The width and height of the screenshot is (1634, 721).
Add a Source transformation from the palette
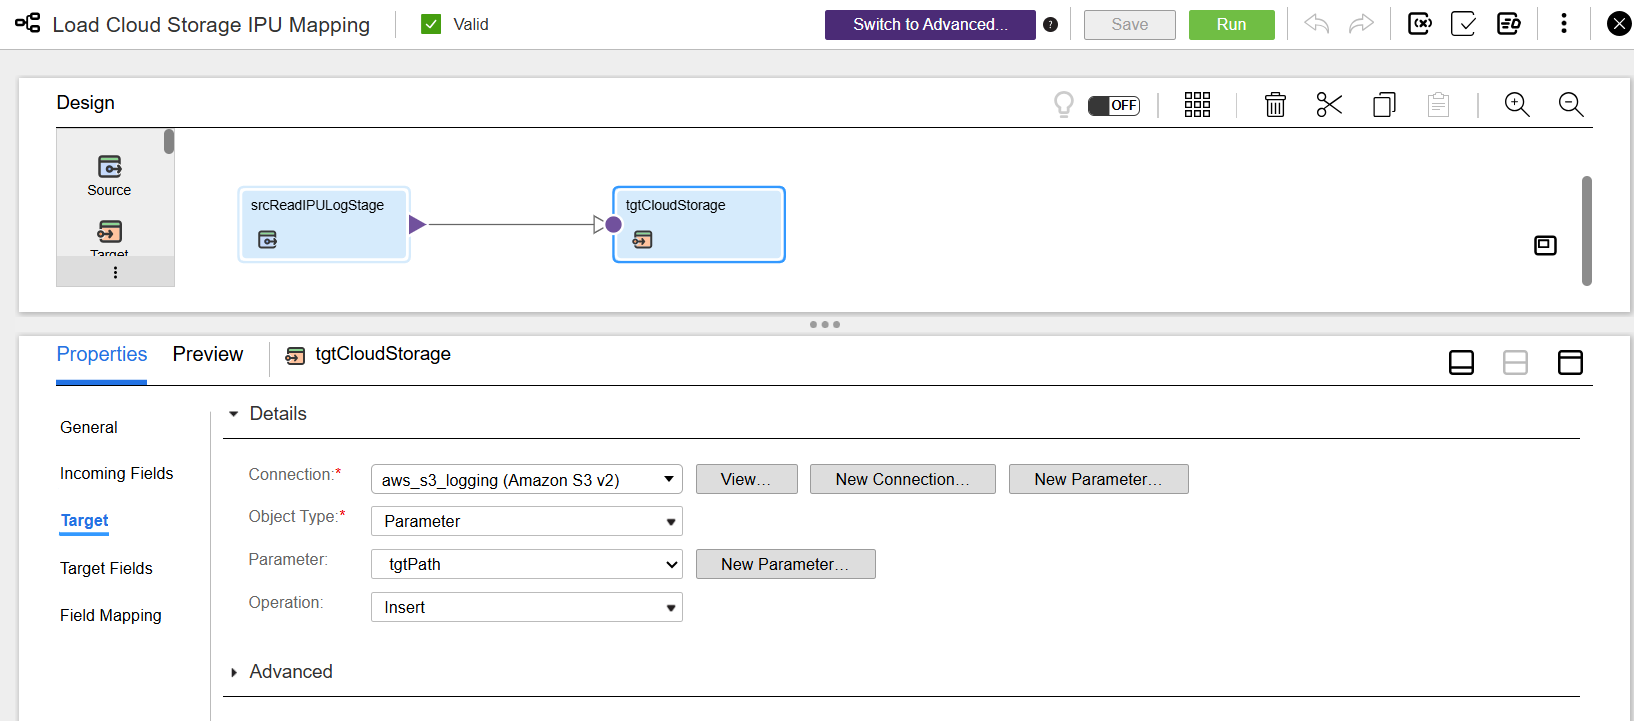click(x=109, y=175)
